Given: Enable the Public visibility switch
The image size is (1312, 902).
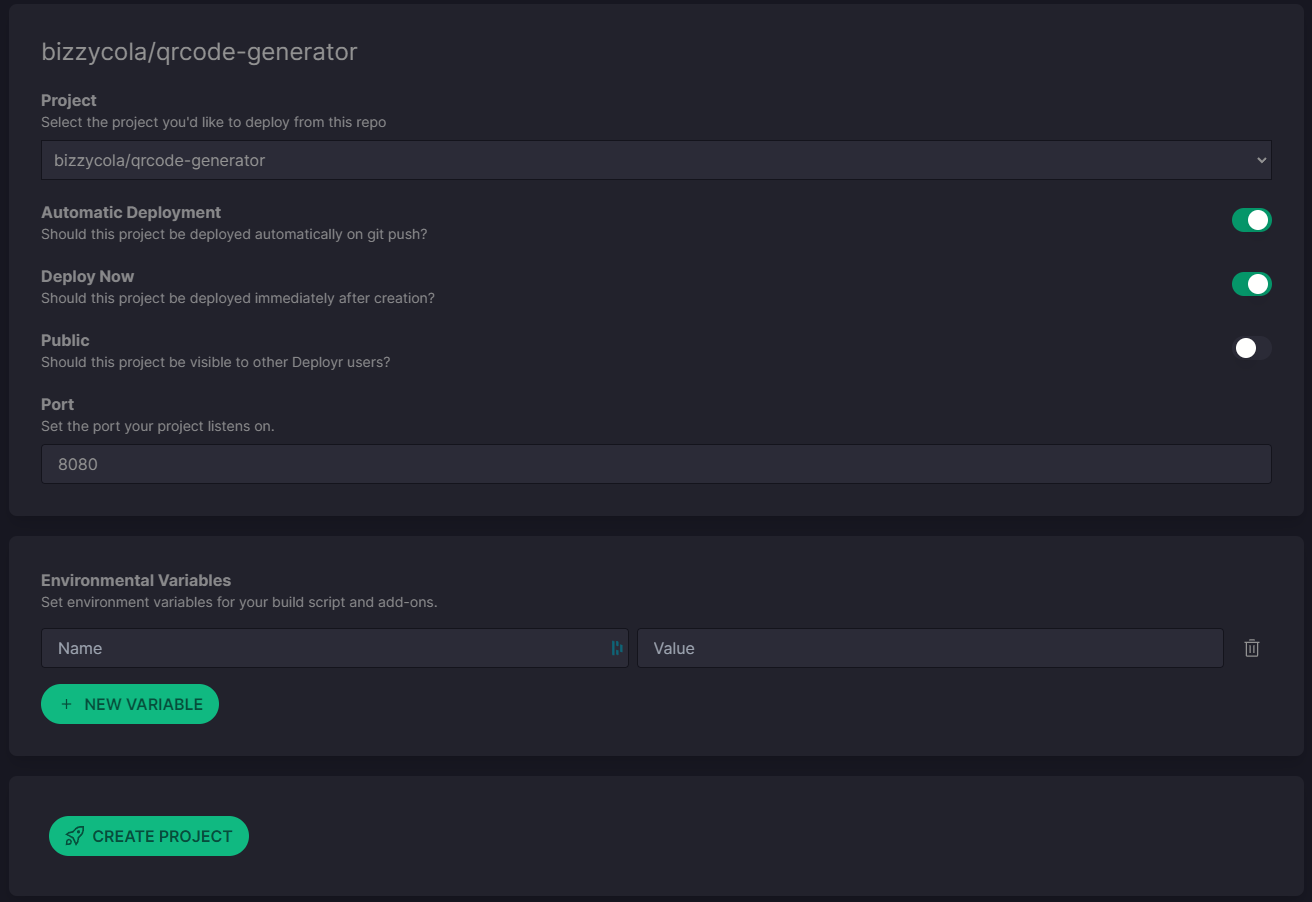Looking at the screenshot, I should [1251, 348].
